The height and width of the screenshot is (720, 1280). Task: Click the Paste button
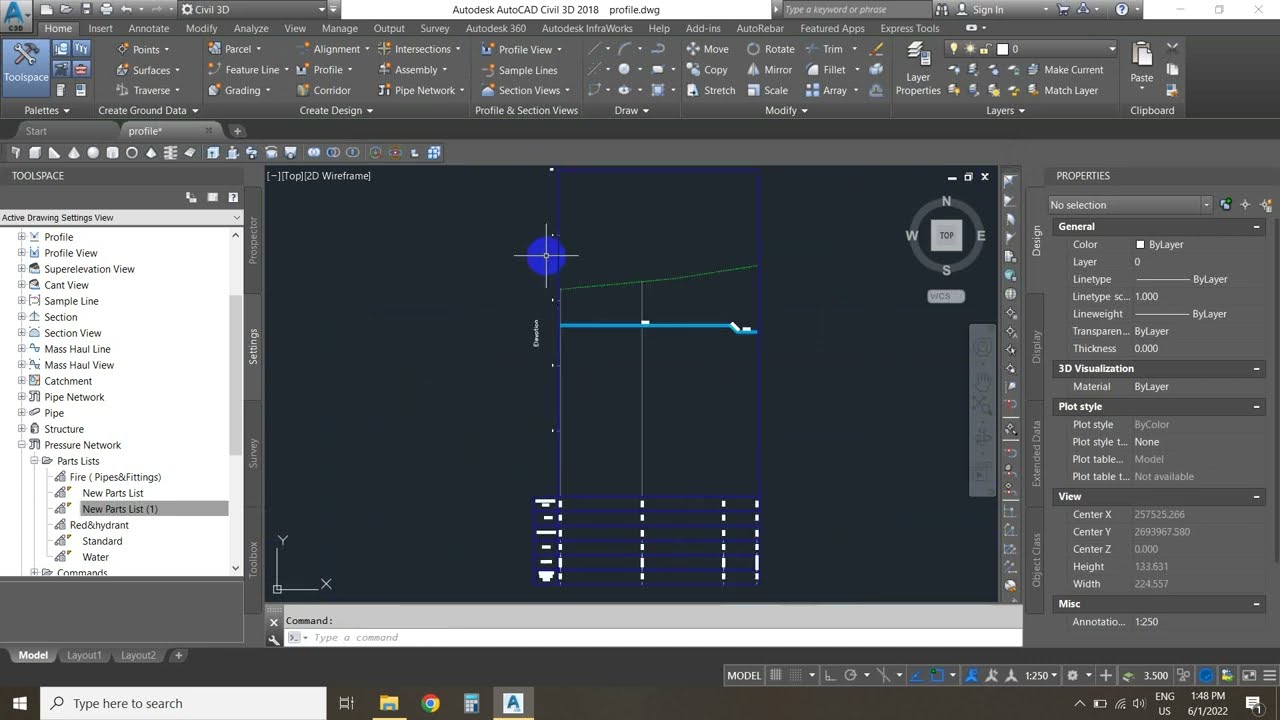pyautogui.click(x=1142, y=63)
